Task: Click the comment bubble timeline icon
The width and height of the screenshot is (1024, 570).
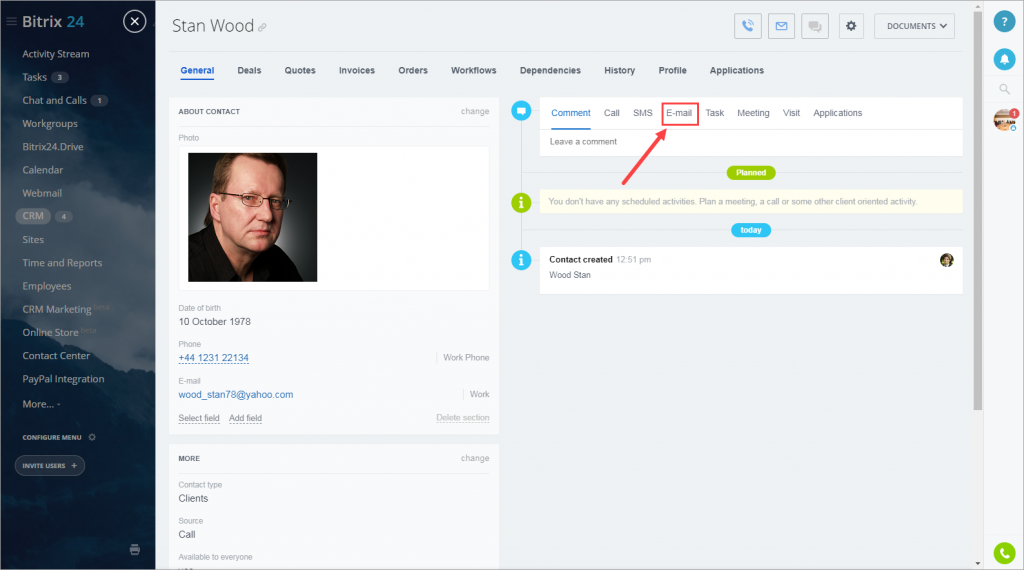Action: coord(521,111)
